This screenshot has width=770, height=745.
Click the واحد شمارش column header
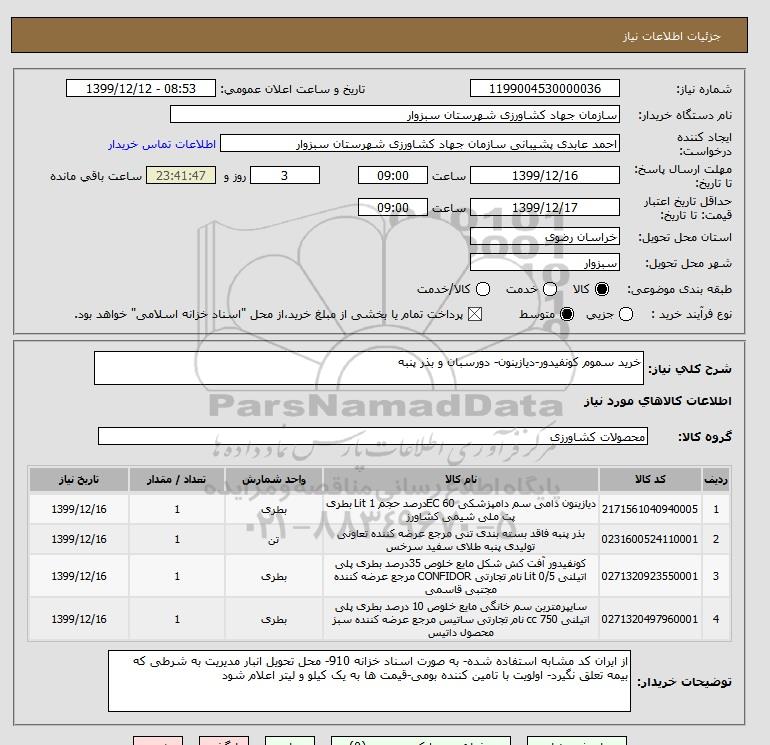(x=274, y=479)
